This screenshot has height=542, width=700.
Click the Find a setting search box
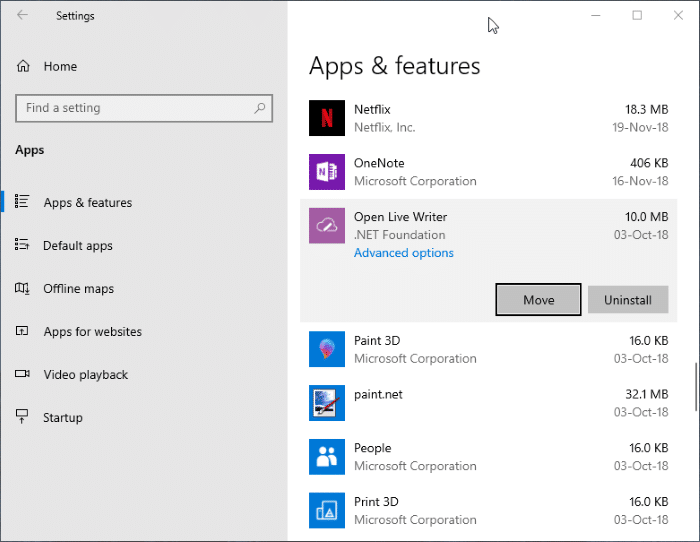[135, 108]
